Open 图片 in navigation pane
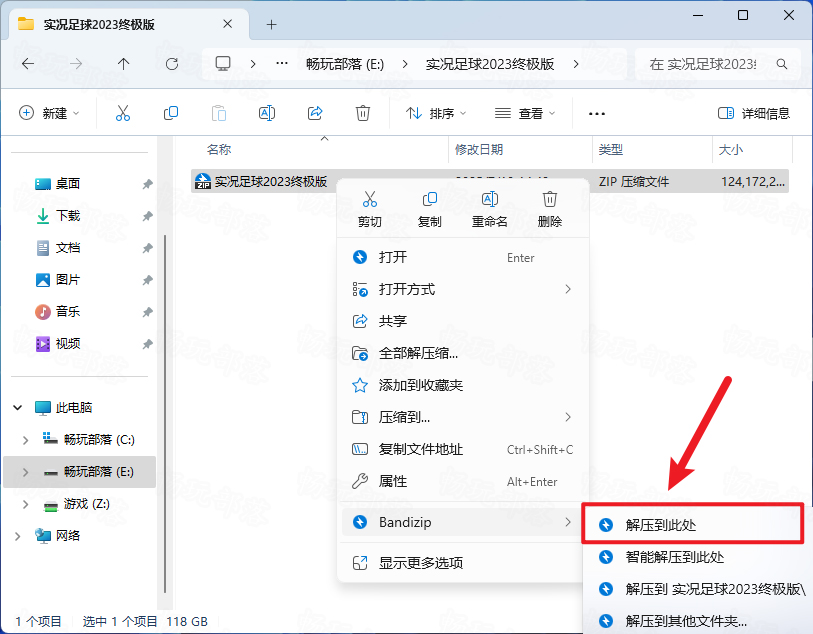The image size is (813, 634). (x=67, y=280)
